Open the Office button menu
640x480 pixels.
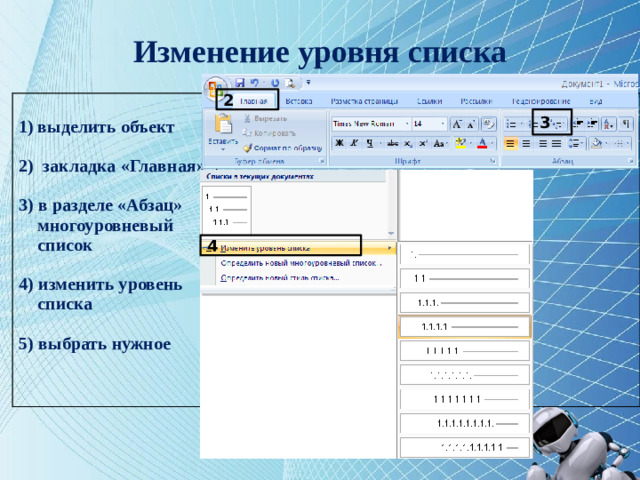pyautogui.click(x=215, y=88)
